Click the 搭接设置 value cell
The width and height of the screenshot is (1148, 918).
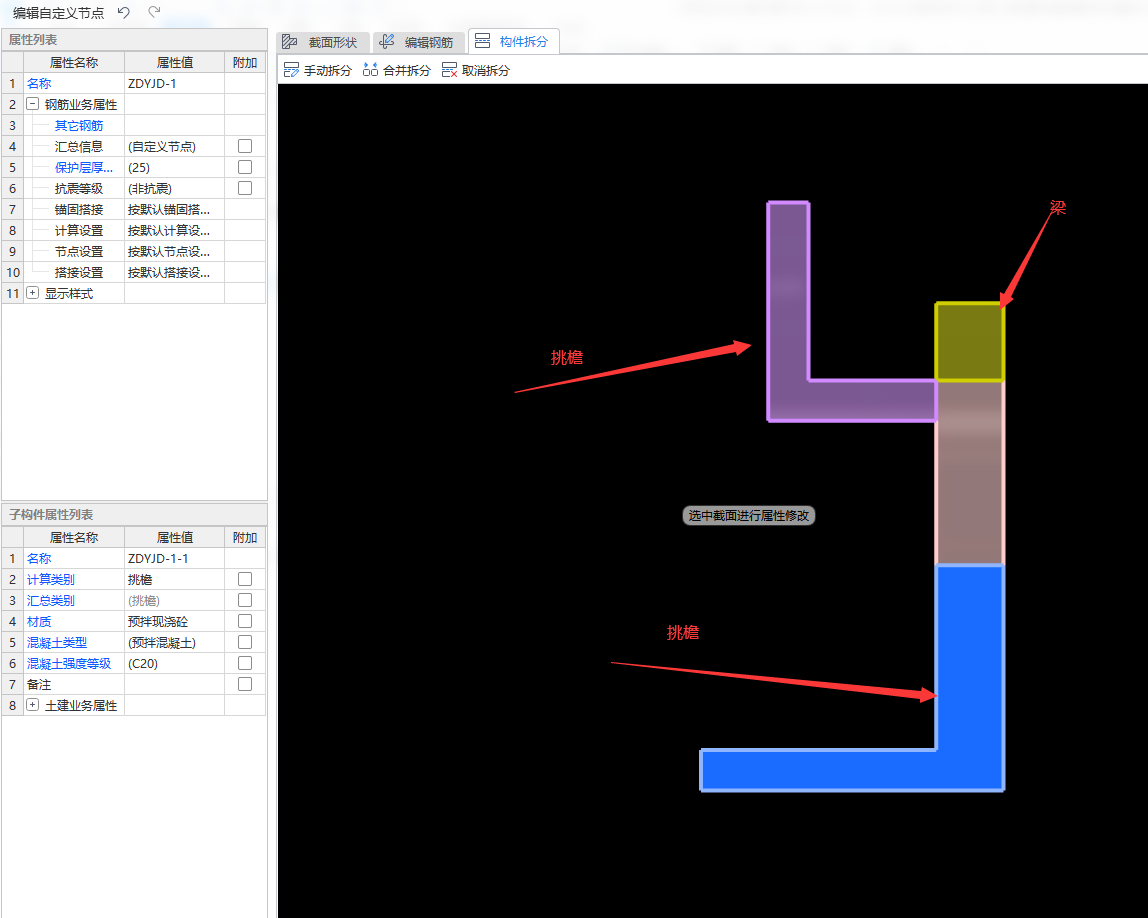tap(174, 272)
